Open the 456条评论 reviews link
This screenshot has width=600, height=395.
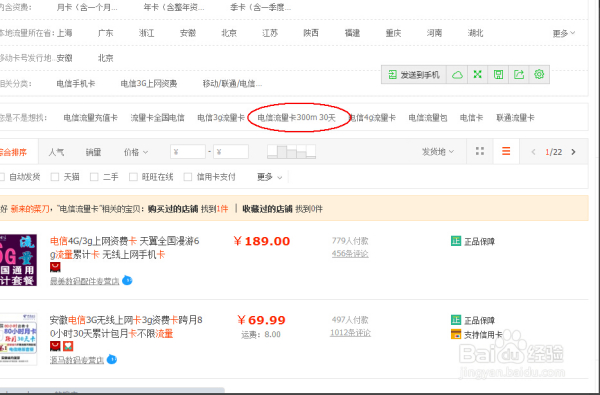[x=350, y=253]
